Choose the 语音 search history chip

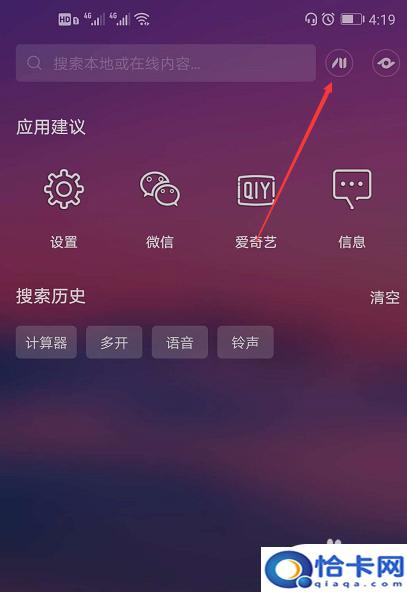tap(180, 342)
